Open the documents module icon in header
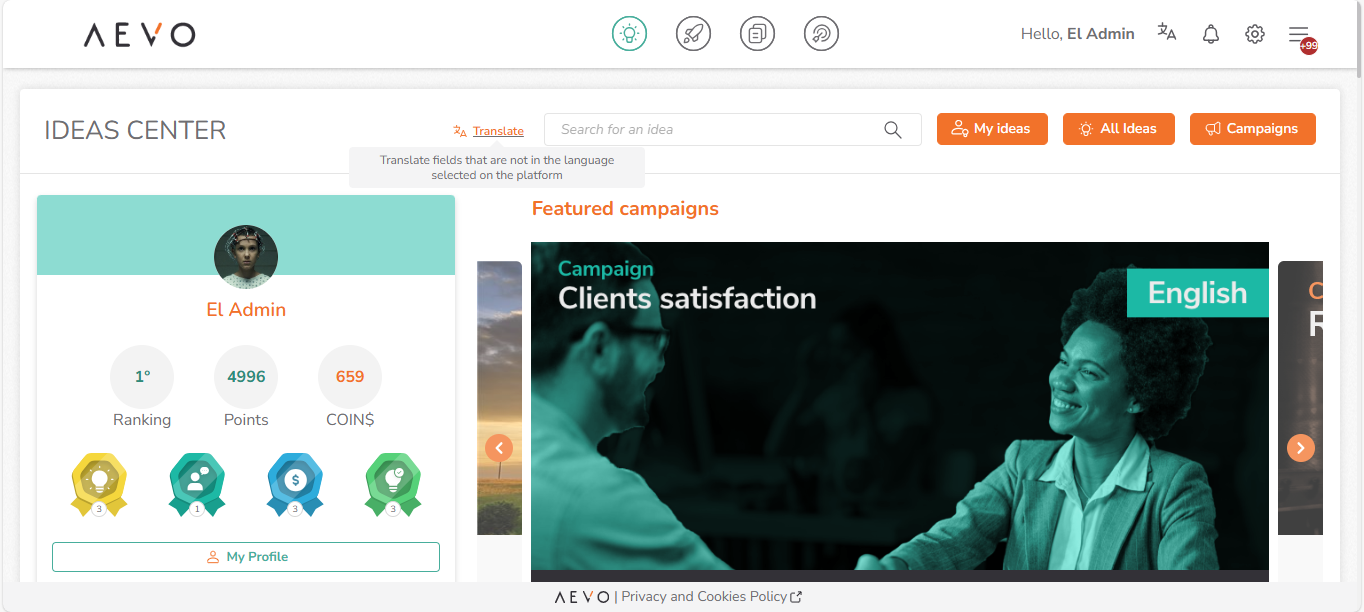This screenshot has width=1364, height=612. point(758,34)
